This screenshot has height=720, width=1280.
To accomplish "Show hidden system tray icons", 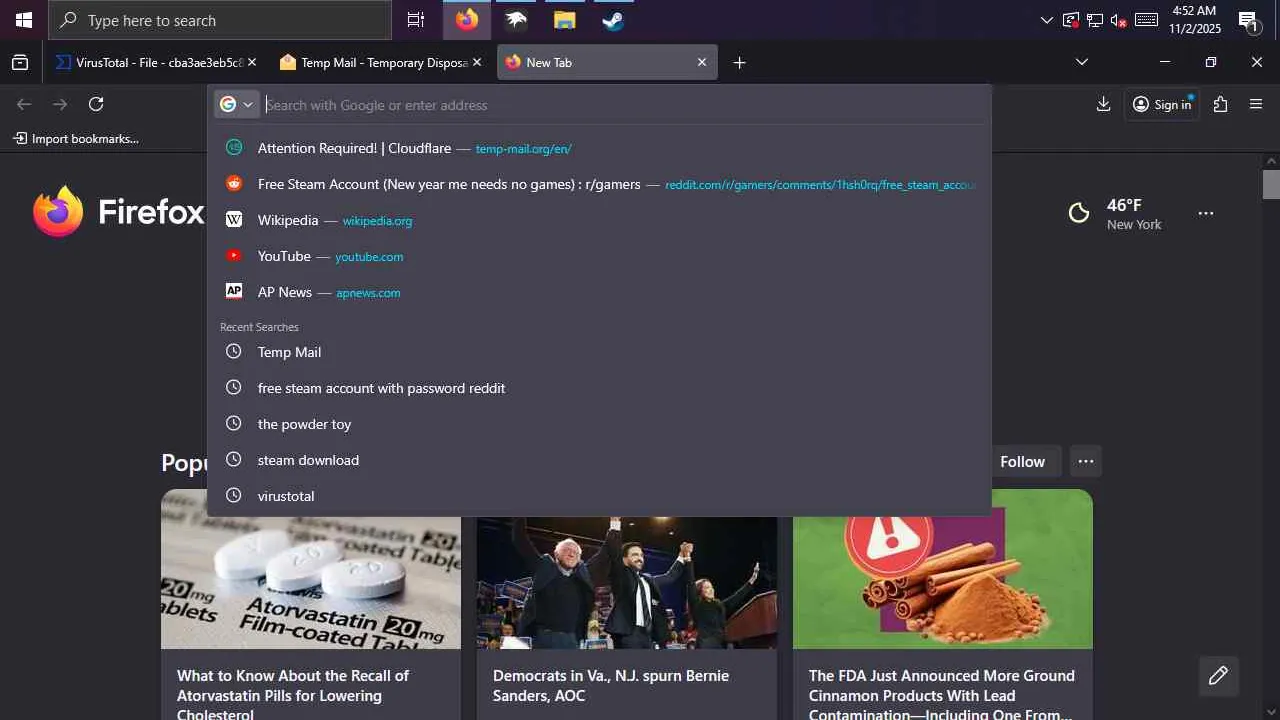I will coord(1047,20).
